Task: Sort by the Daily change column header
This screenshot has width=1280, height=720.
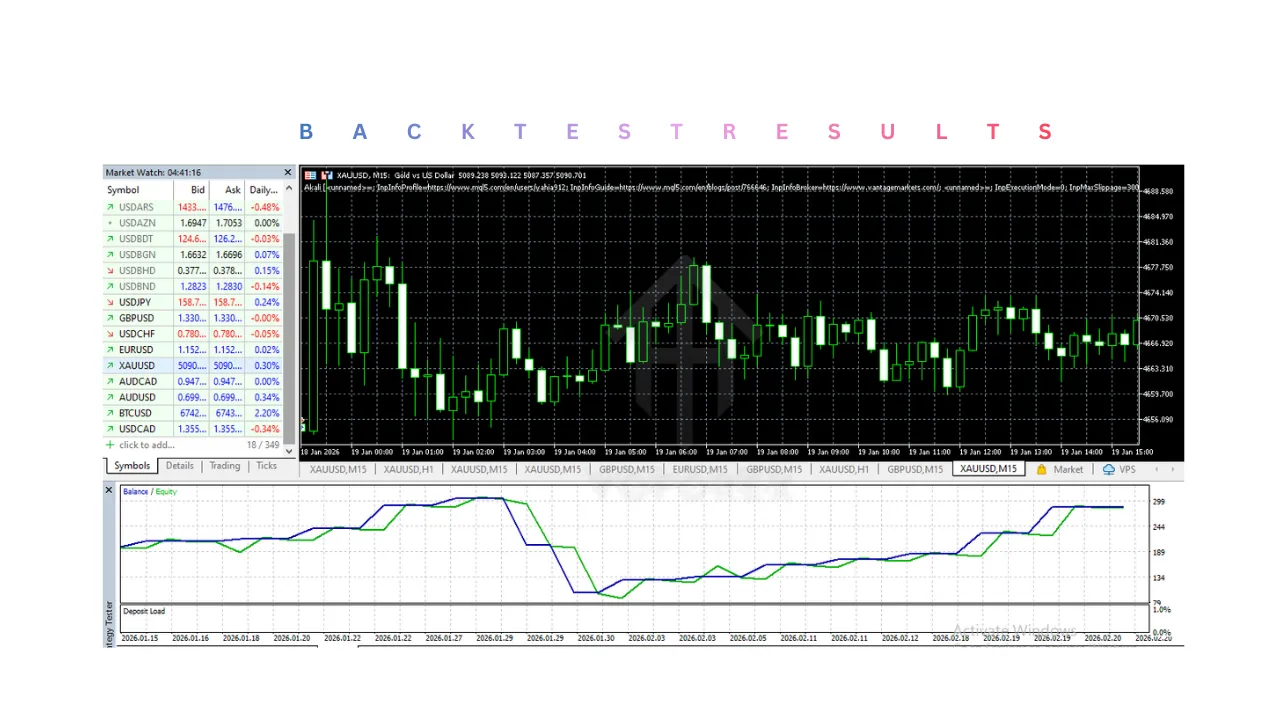Action: pyautogui.click(x=264, y=190)
